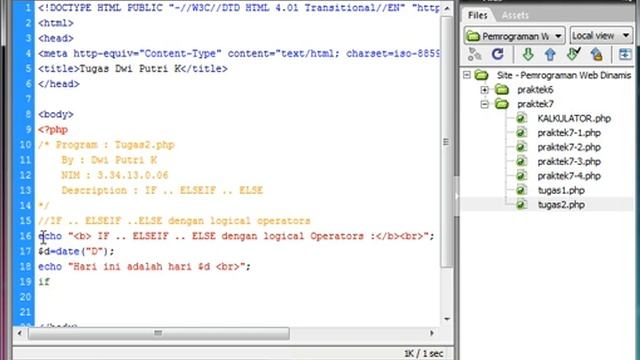Select praktek7-3.php in file tree
This screenshot has height=360, width=640.
pyautogui.click(x=569, y=161)
